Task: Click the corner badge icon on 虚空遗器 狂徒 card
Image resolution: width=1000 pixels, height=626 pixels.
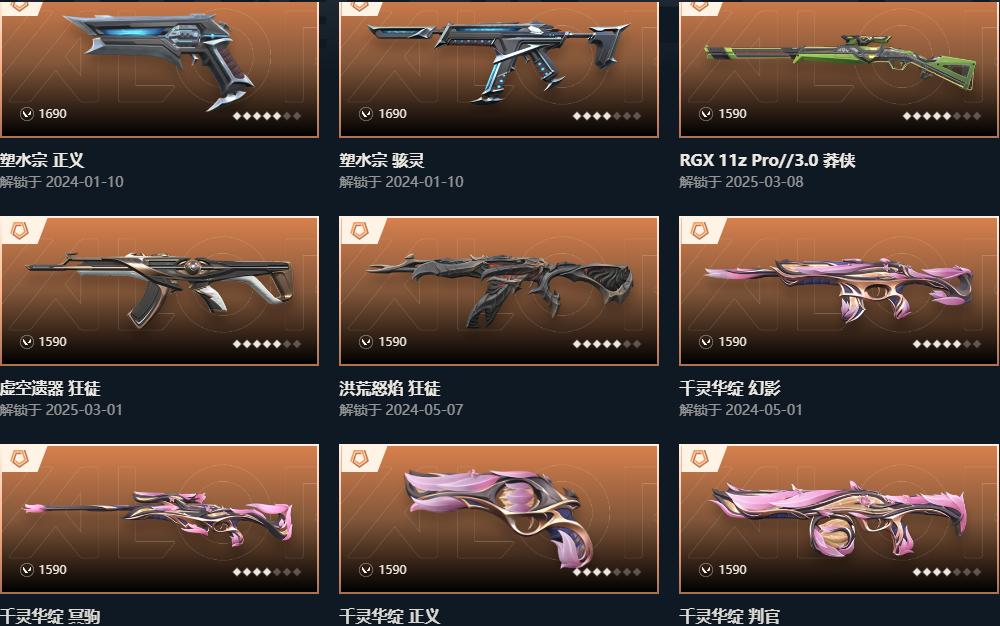Action: tap(20, 231)
